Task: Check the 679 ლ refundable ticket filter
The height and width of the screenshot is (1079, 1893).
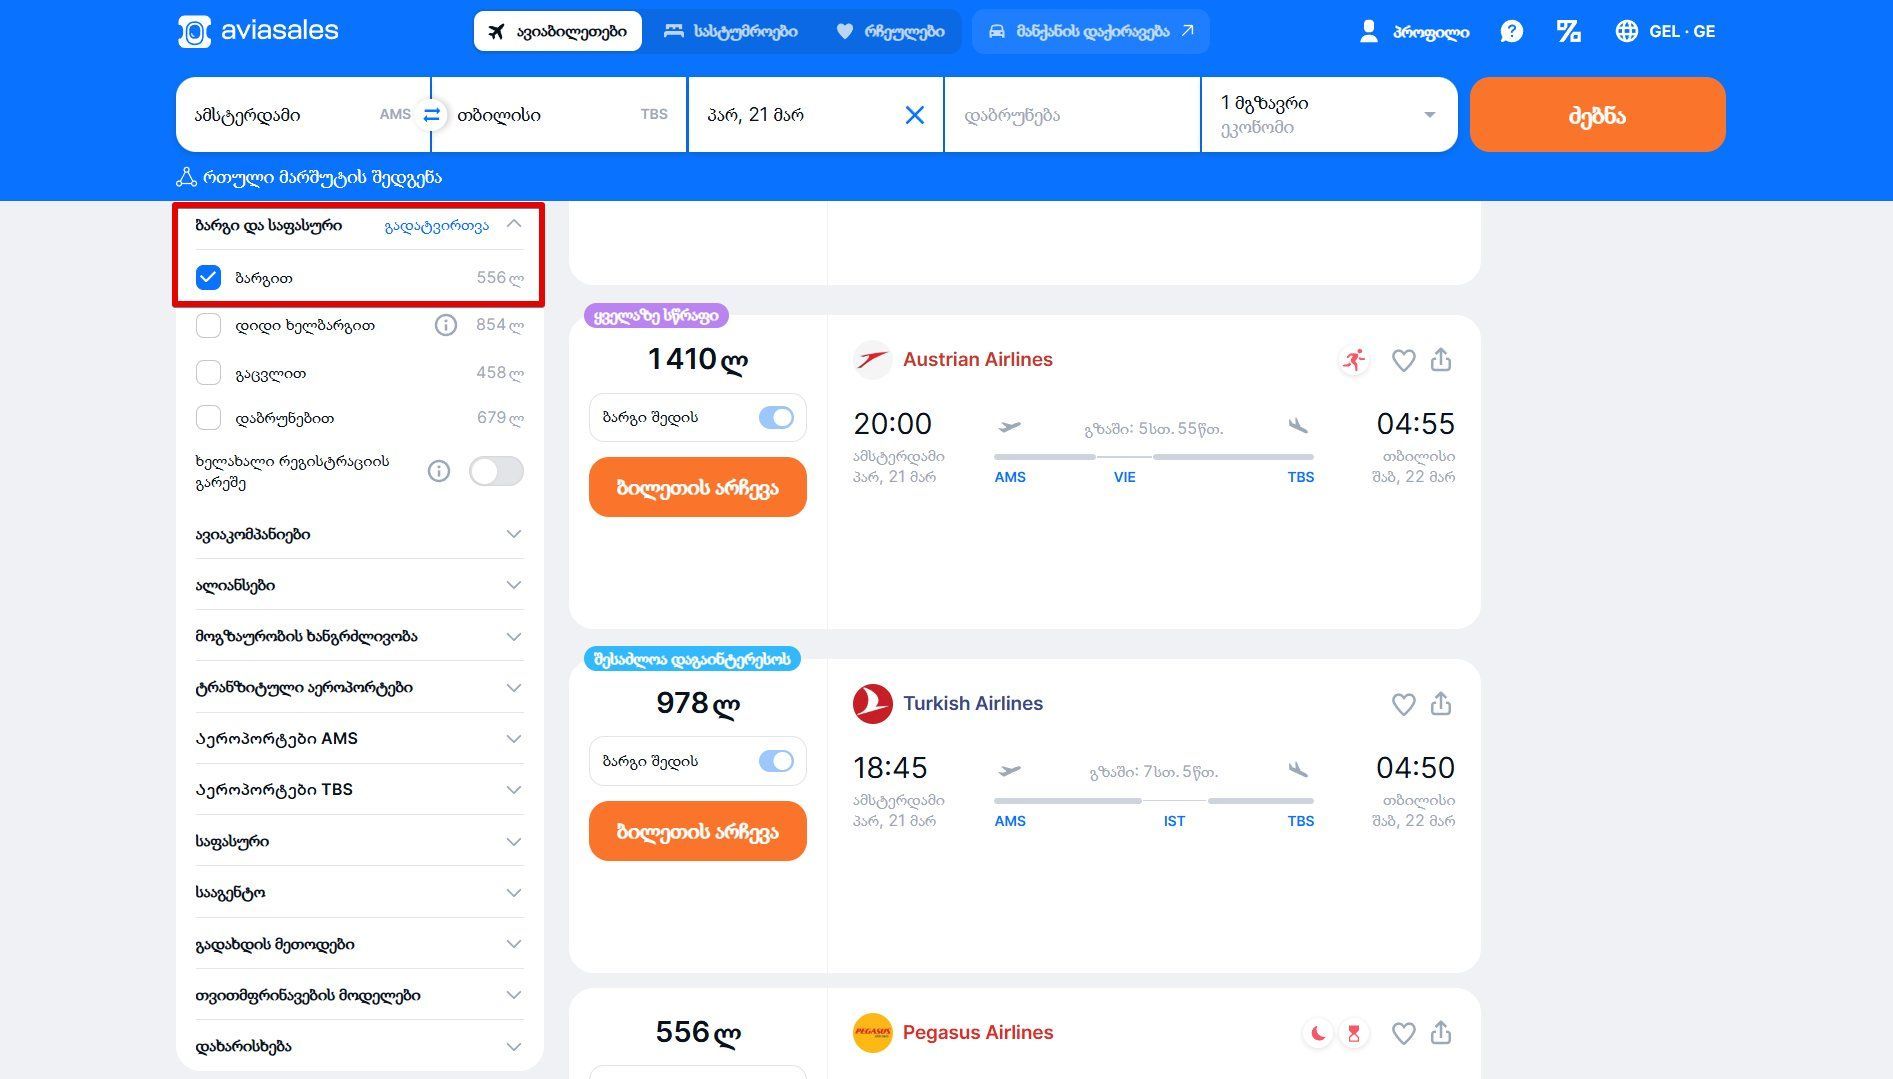Action: pos(208,417)
